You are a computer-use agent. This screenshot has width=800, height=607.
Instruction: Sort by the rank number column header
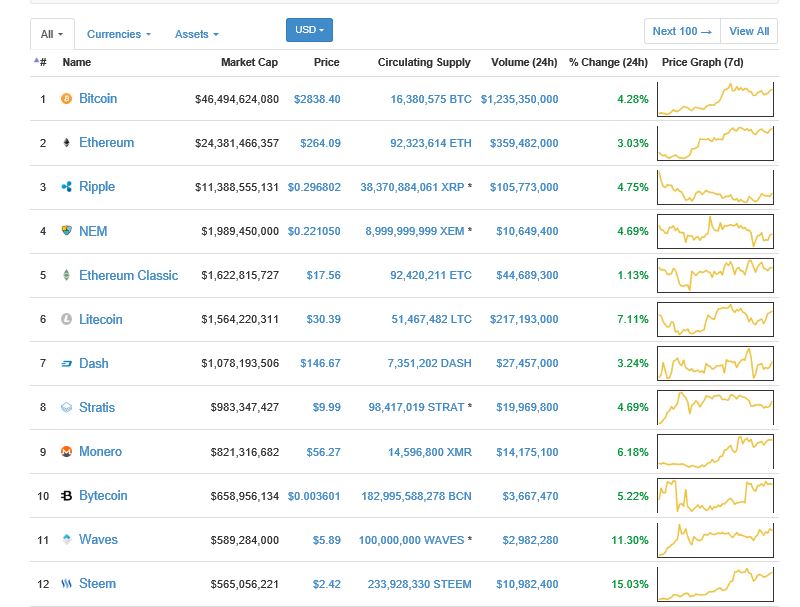pyautogui.click(x=41, y=62)
